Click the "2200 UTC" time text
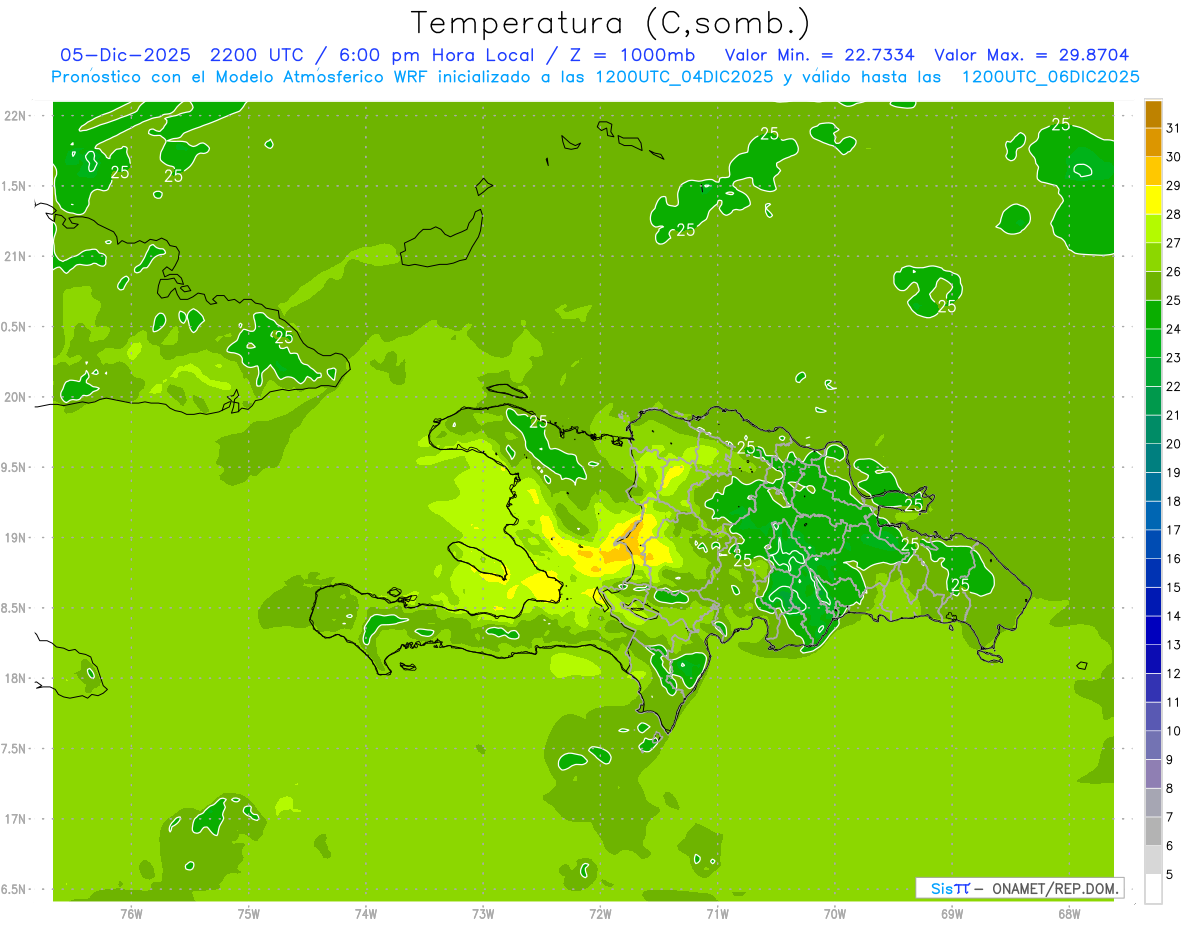Viewport: 1200px width, 927px height. click(x=256, y=54)
